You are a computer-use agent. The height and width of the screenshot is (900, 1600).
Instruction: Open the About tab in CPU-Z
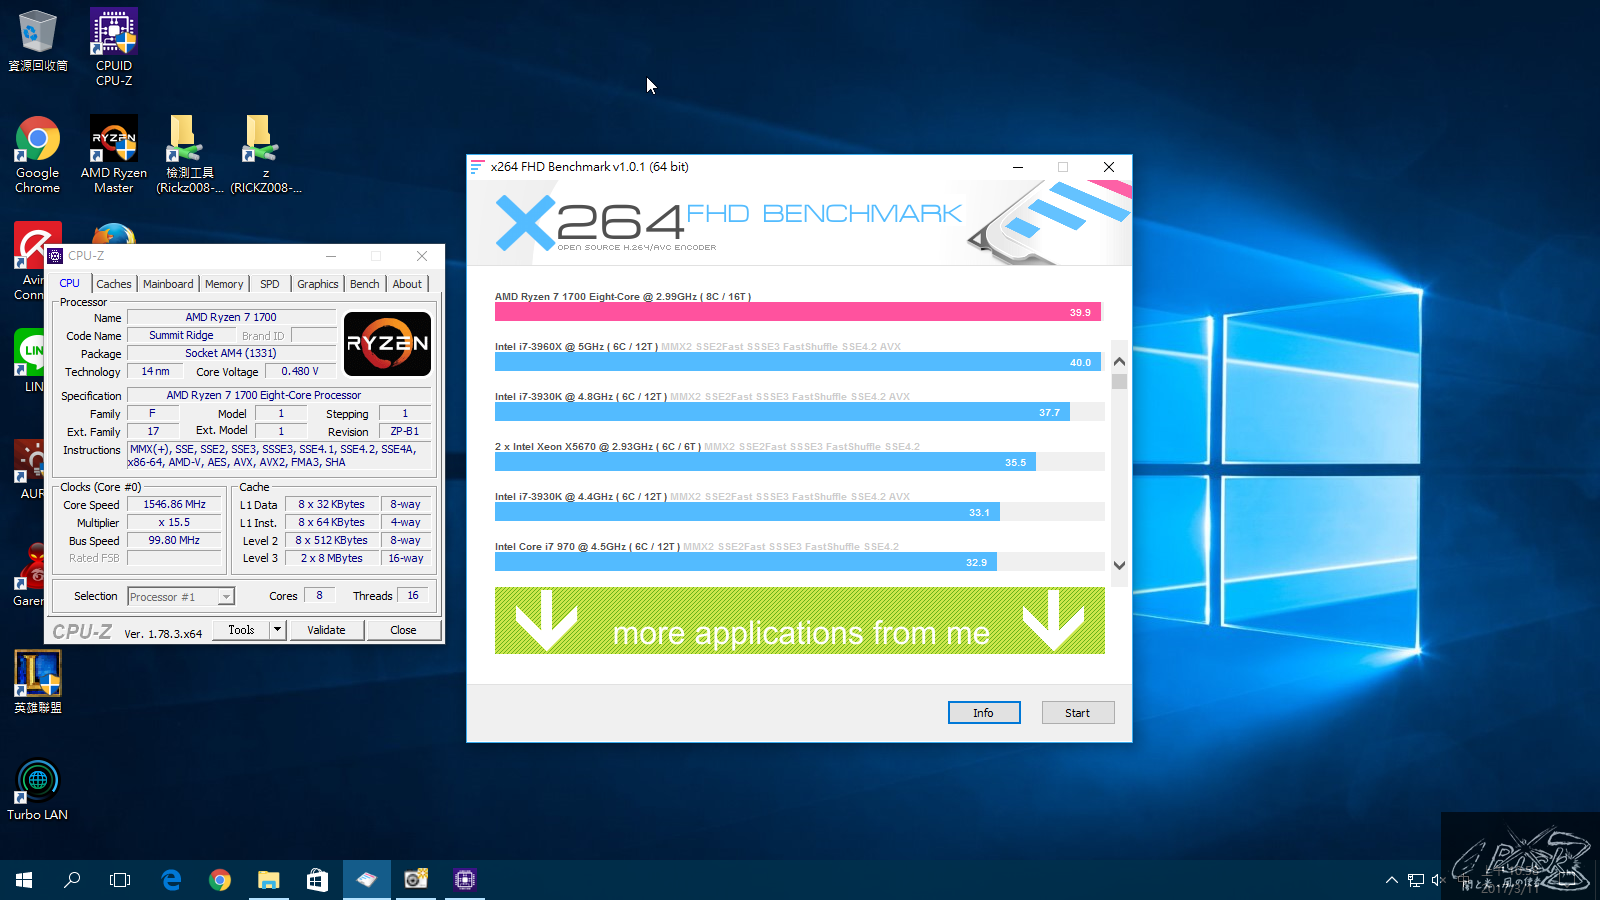click(x=407, y=285)
